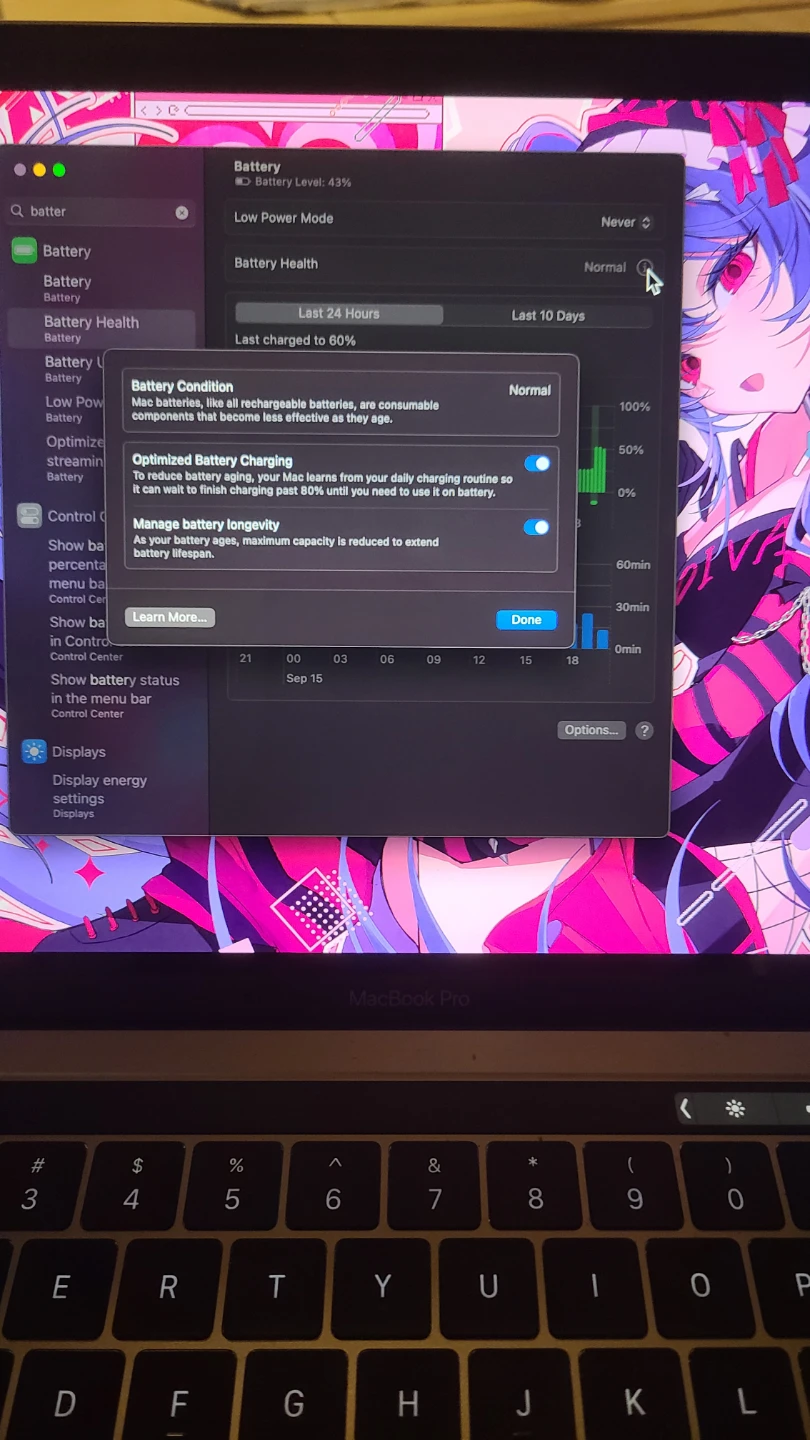Image resolution: width=810 pixels, height=1440 pixels.
Task: Select Display energy settings result
Action: (99, 796)
